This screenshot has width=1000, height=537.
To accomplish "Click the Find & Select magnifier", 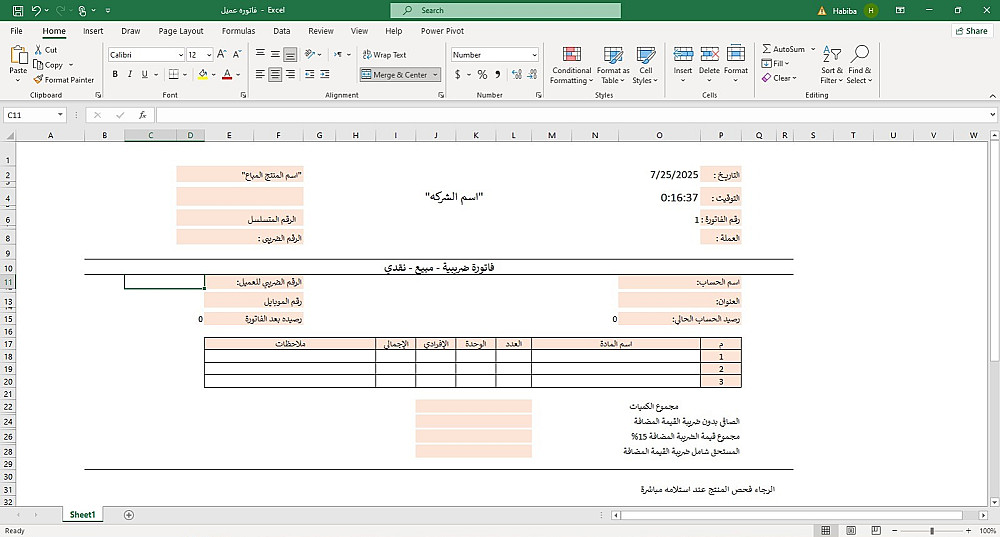I will 860,54.
